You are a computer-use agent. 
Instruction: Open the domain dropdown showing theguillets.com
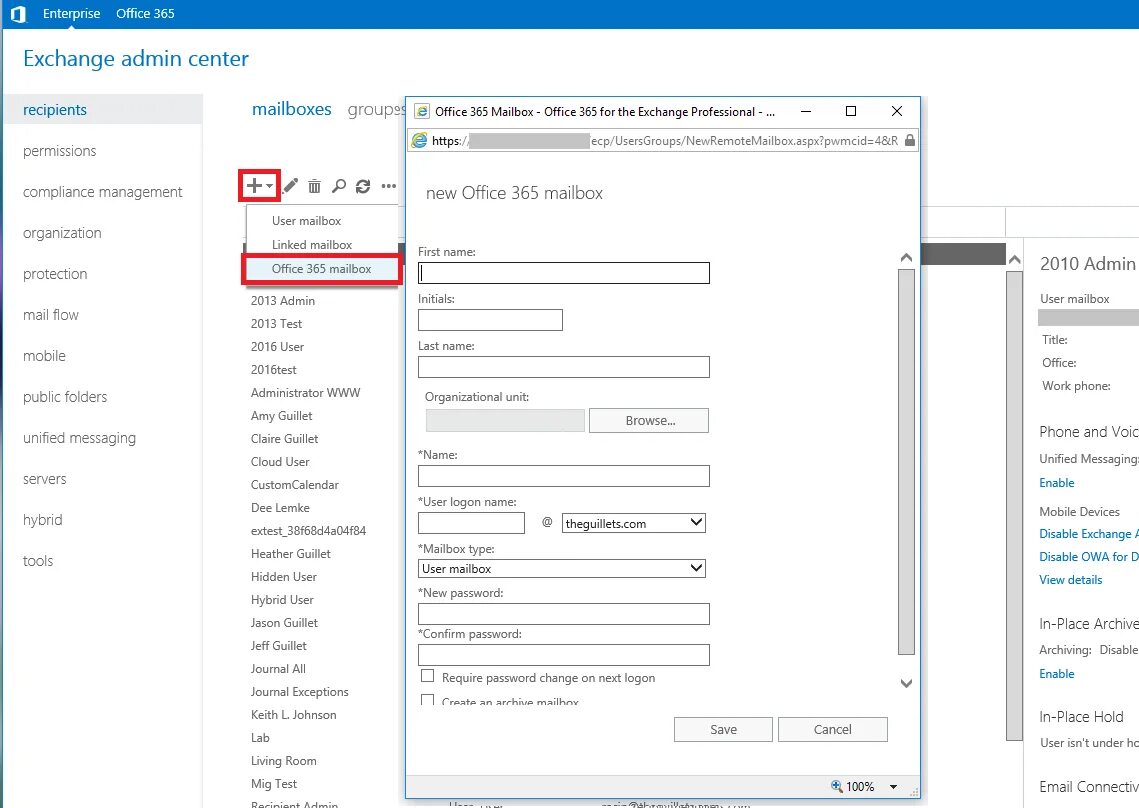coord(634,522)
